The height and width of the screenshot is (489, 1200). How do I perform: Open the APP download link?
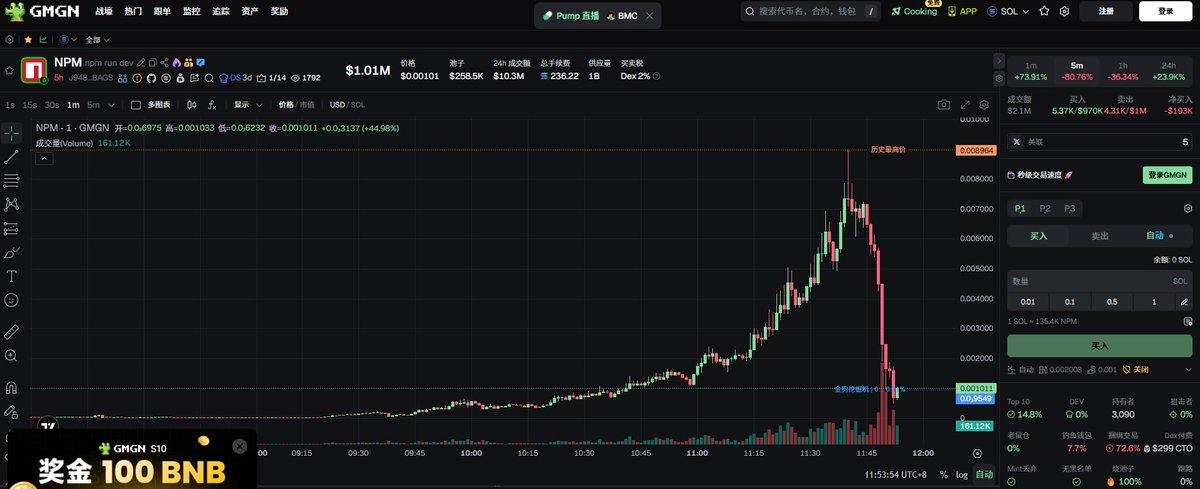click(x=963, y=11)
